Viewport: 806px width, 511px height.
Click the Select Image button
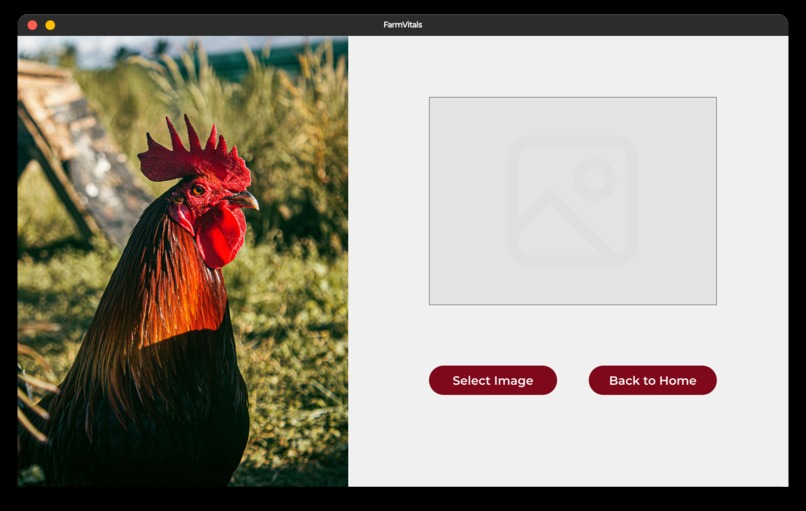(x=492, y=380)
